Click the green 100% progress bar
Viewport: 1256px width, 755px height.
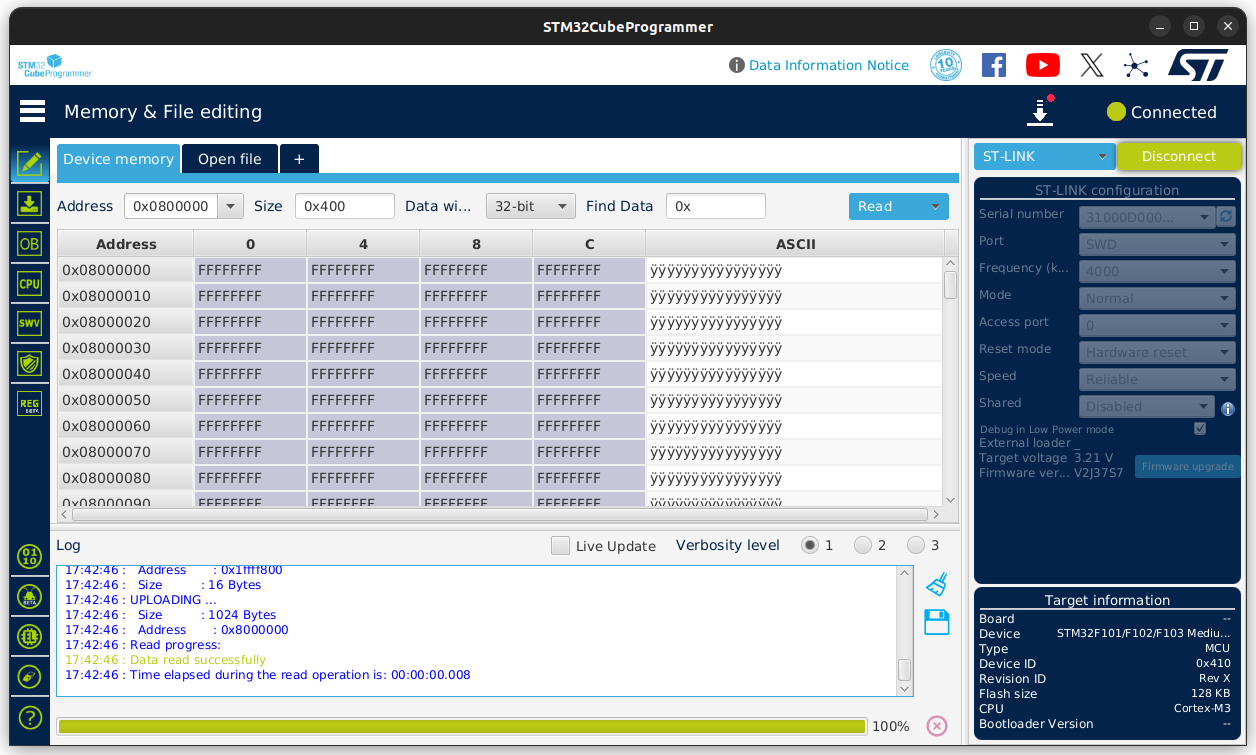tap(462, 726)
